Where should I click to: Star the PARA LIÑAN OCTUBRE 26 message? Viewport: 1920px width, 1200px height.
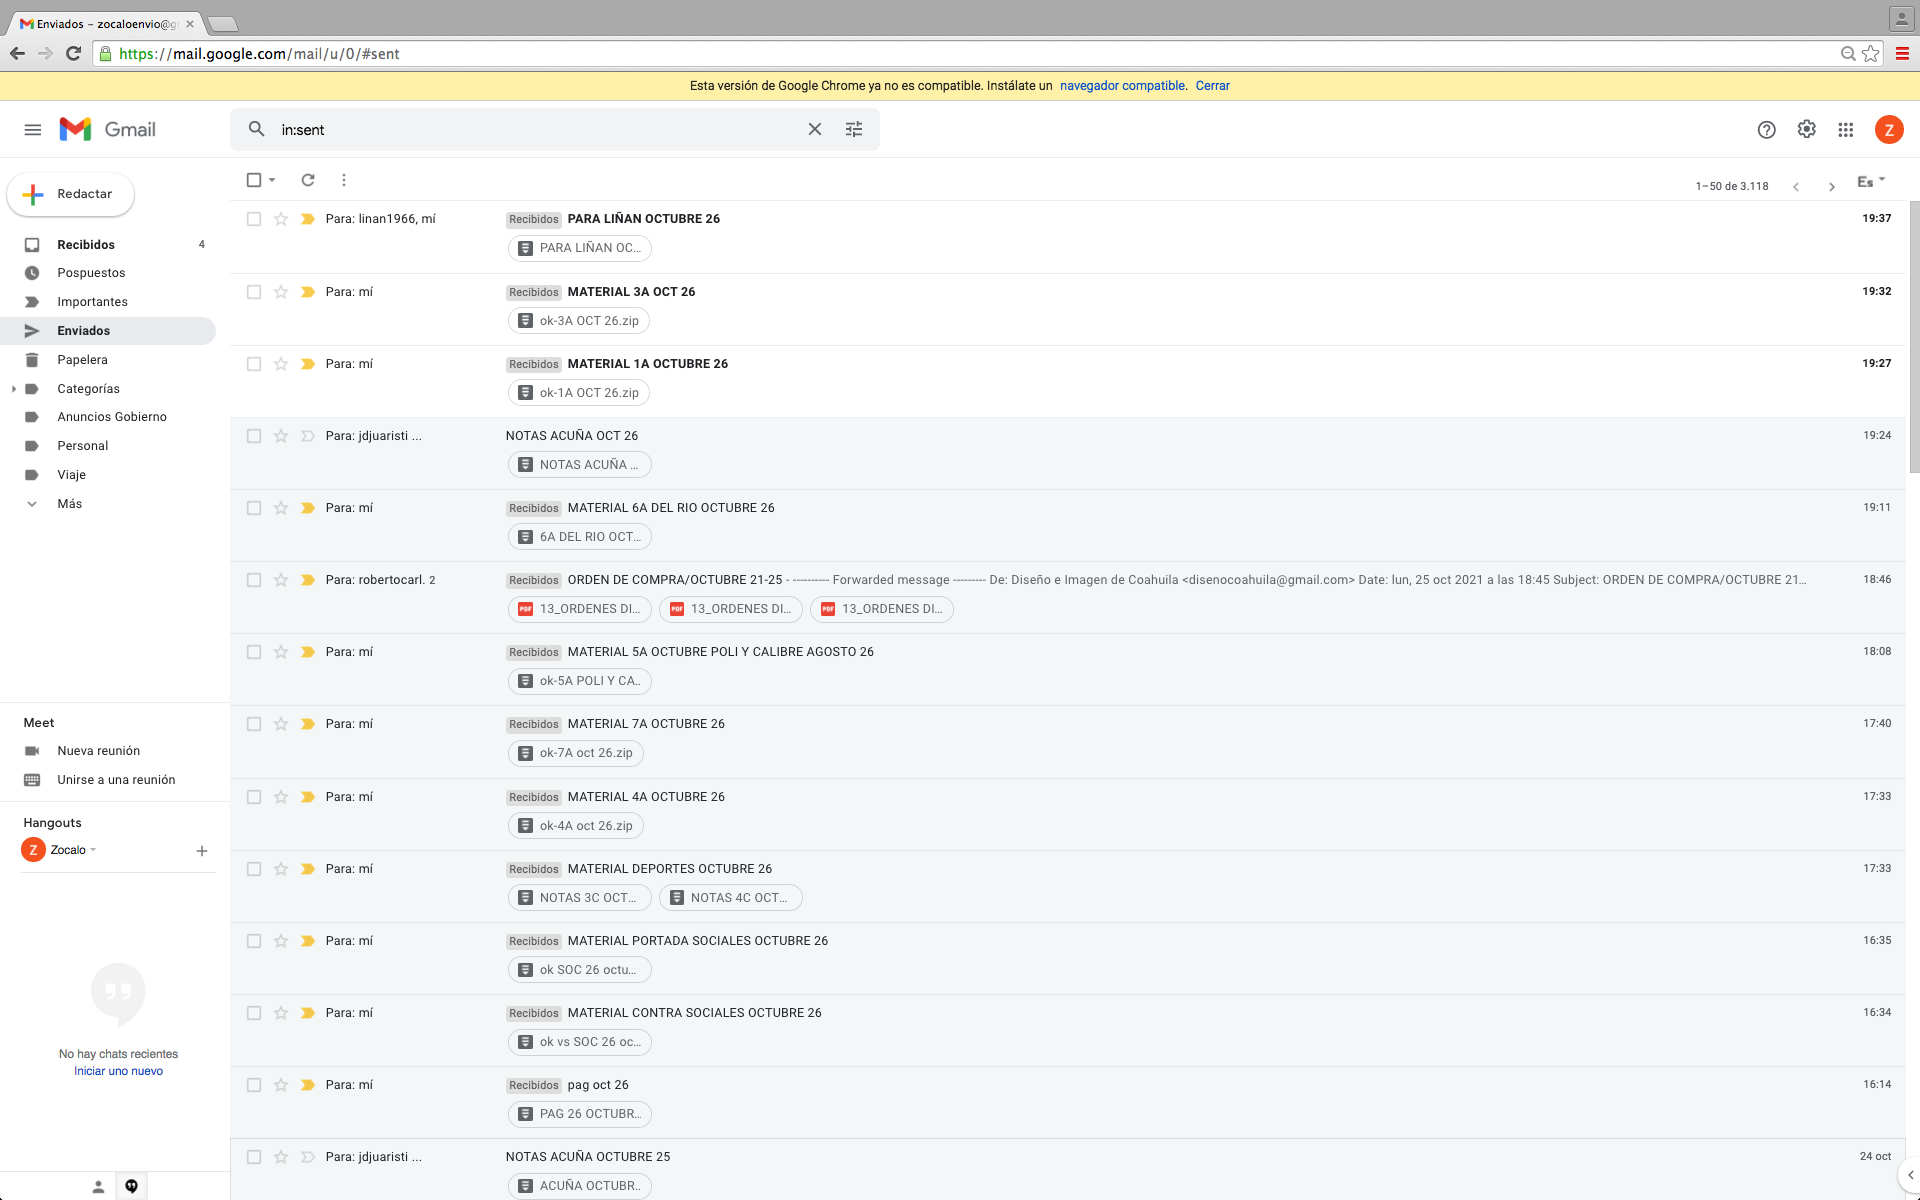pyautogui.click(x=281, y=219)
